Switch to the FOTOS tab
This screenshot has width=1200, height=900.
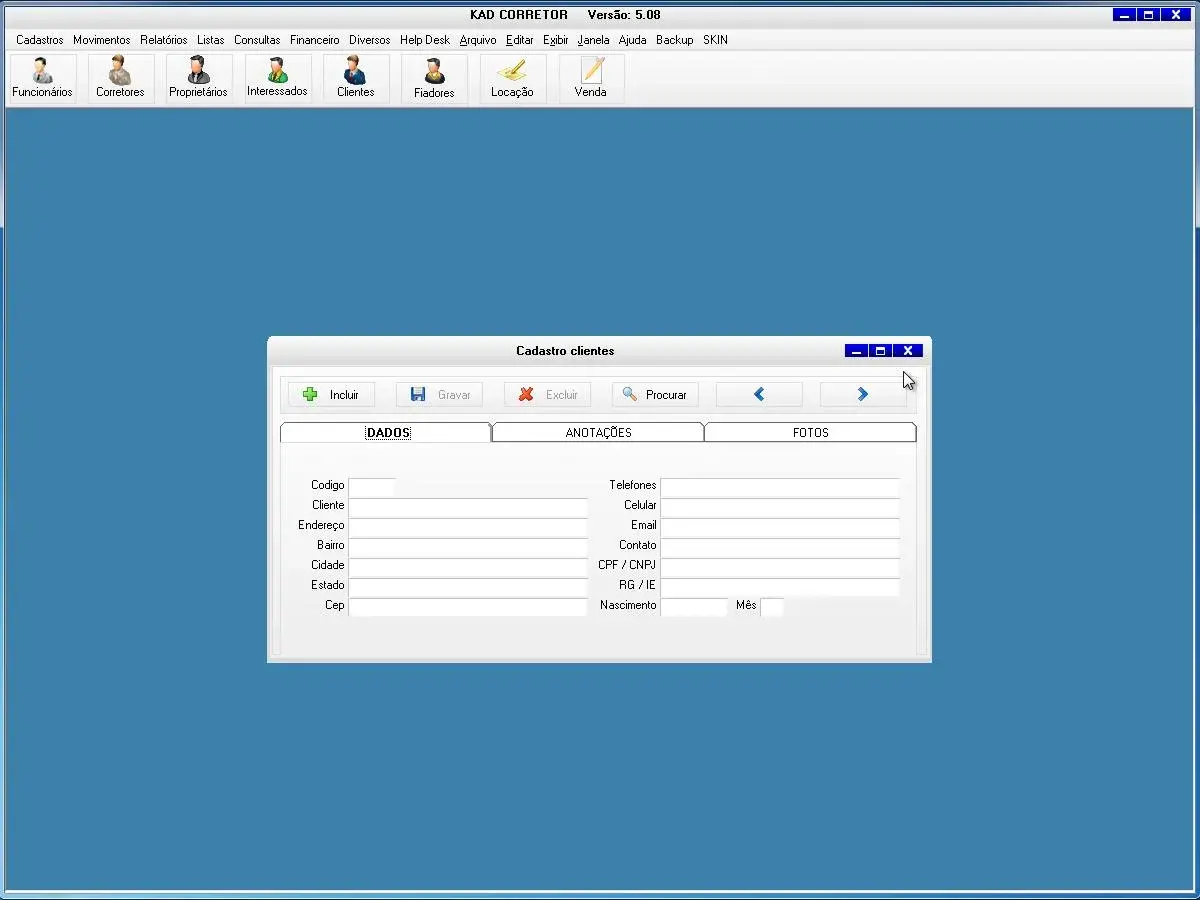click(810, 433)
